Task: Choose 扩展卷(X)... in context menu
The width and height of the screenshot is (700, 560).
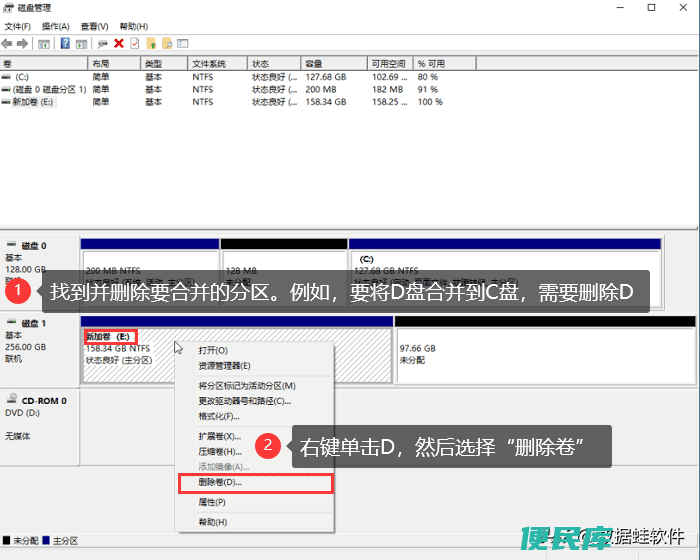Action: pyautogui.click(x=220, y=436)
